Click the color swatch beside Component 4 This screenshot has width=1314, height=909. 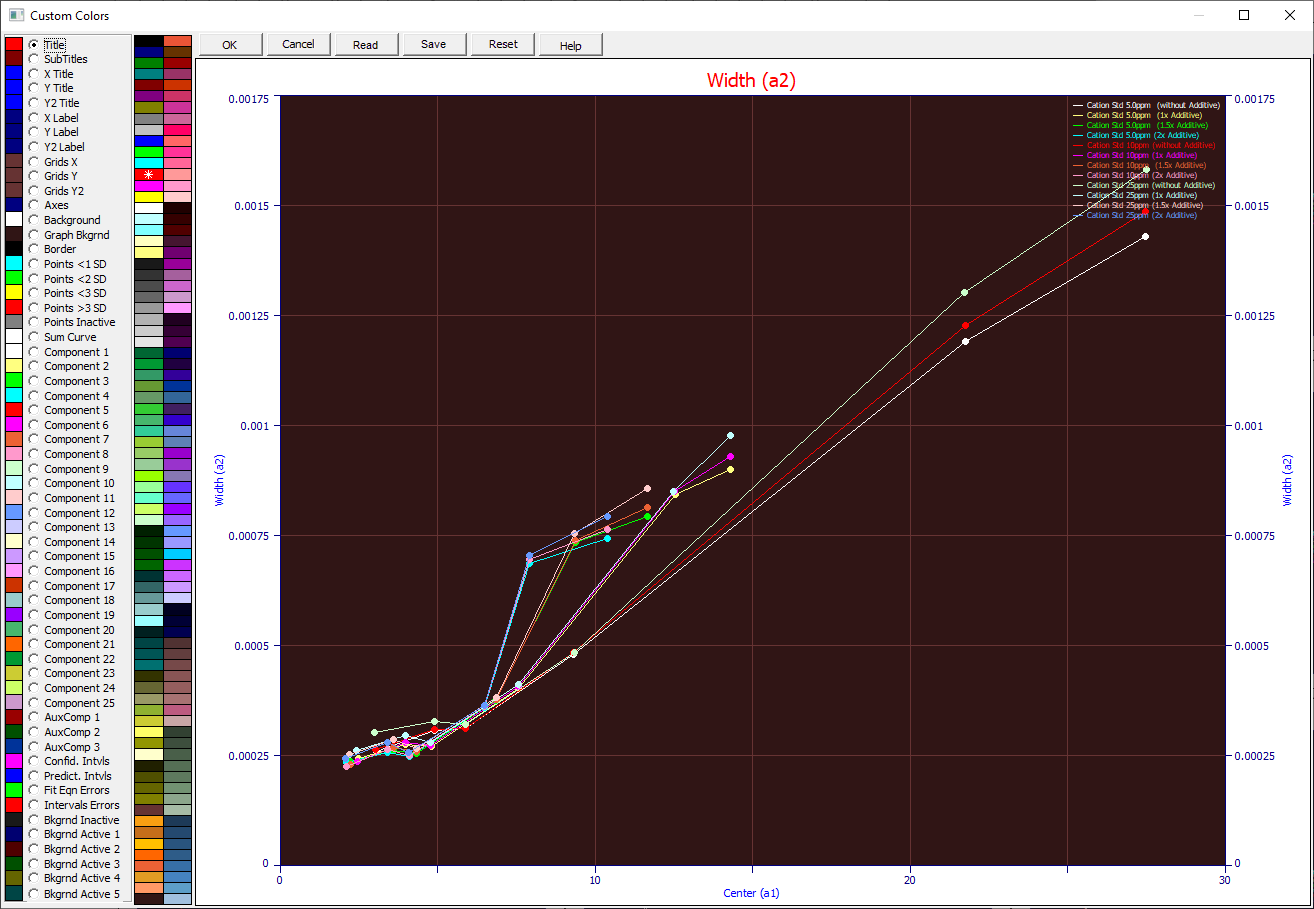[14, 396]
